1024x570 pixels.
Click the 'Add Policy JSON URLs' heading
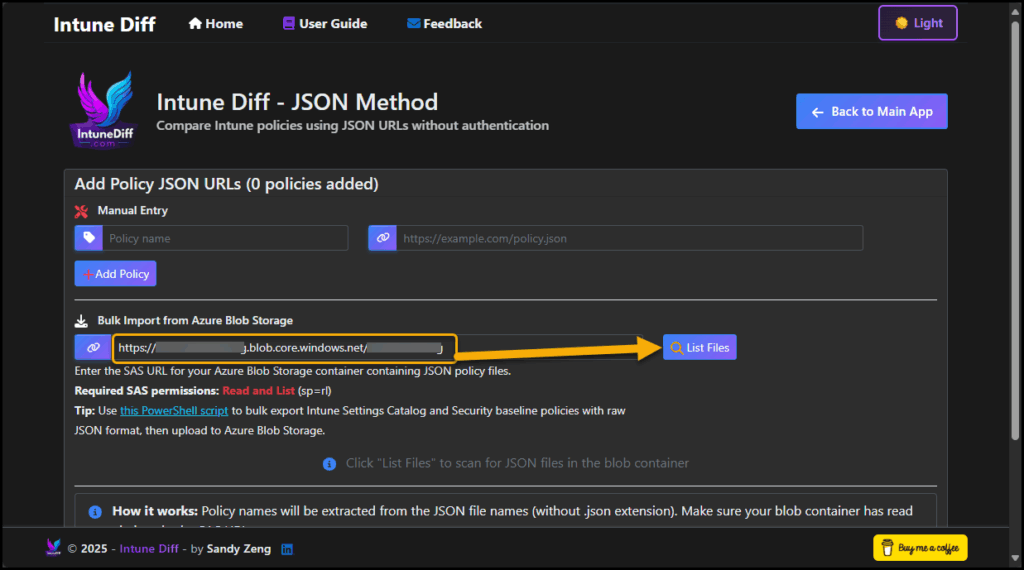tap(227, 184)
